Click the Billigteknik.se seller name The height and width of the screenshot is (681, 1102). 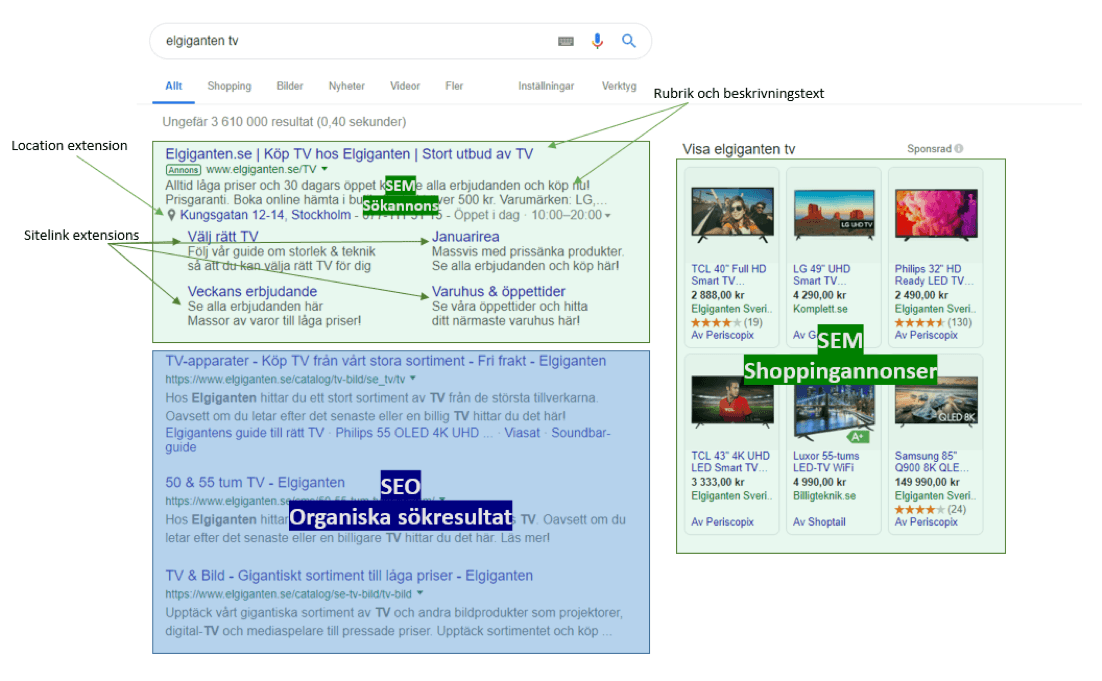click(824, 496)
